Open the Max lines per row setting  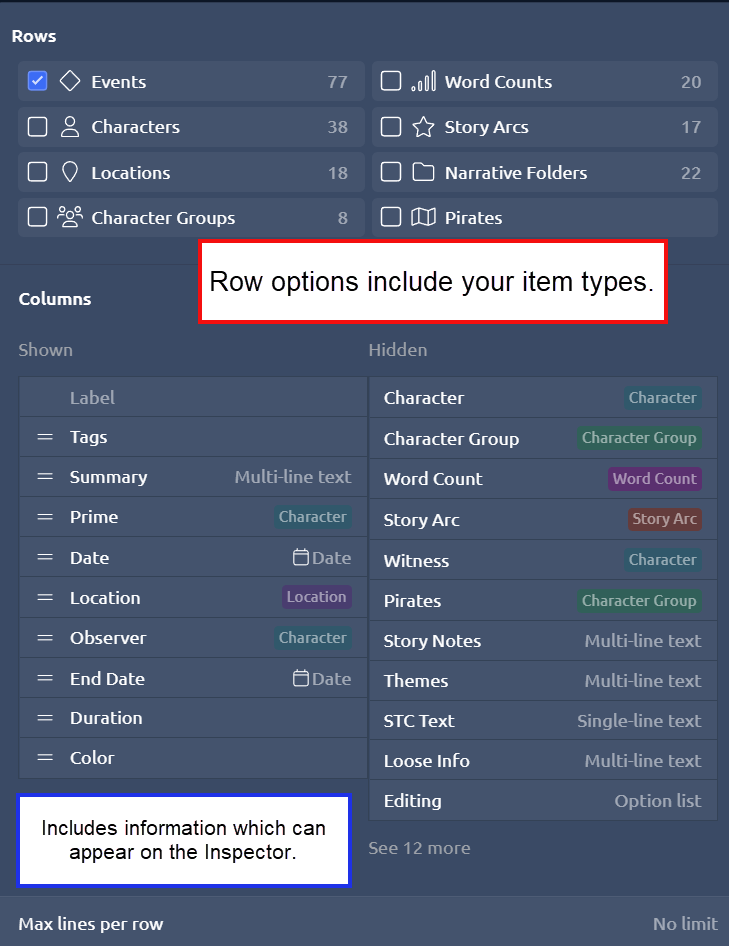tap(364, 923)
